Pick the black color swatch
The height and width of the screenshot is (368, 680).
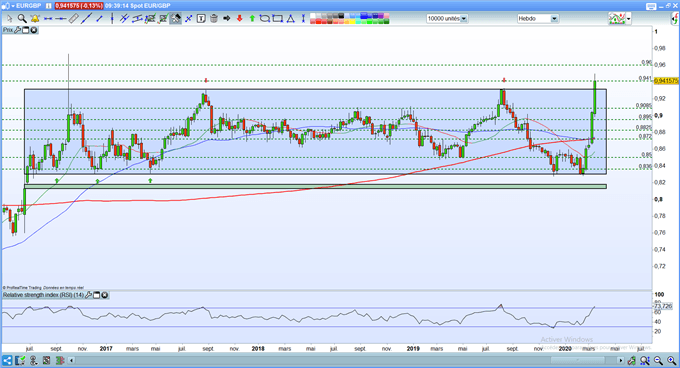341,16
